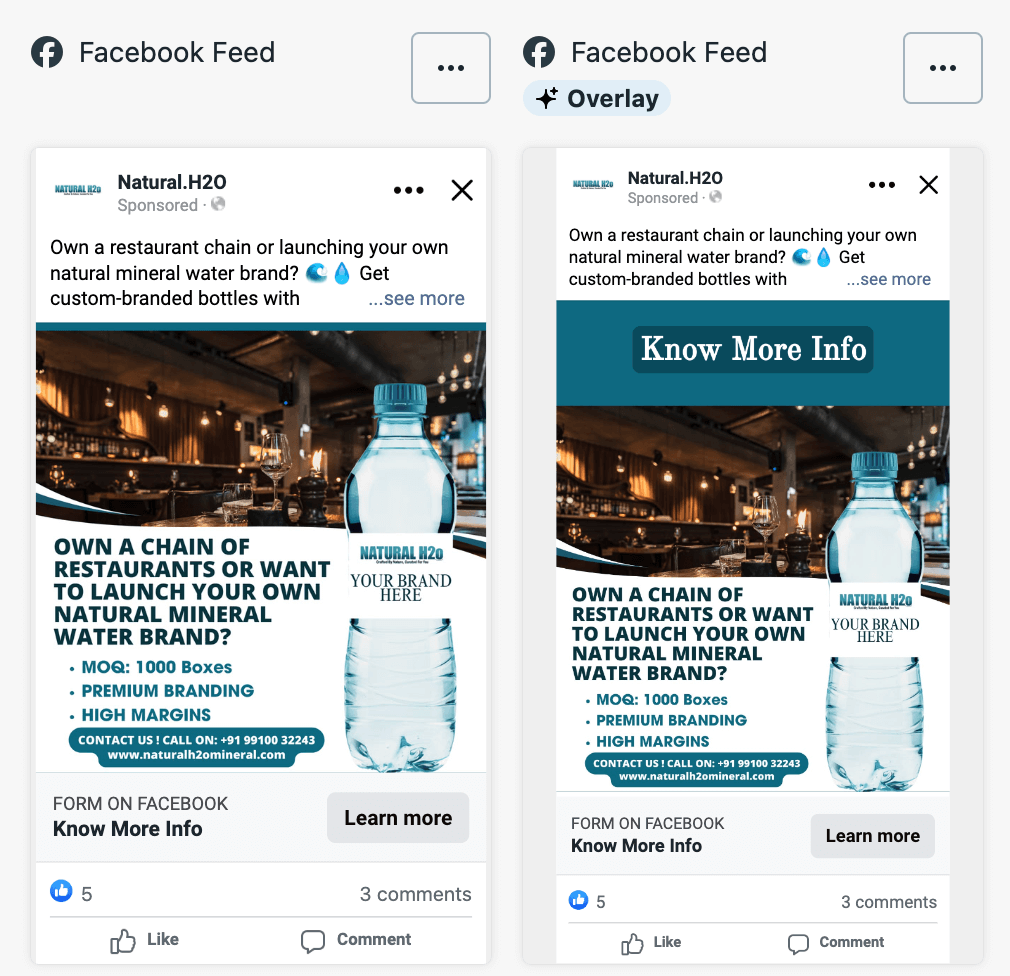Click Like thumbs-up icon in left ad

[x=122, y=941]
